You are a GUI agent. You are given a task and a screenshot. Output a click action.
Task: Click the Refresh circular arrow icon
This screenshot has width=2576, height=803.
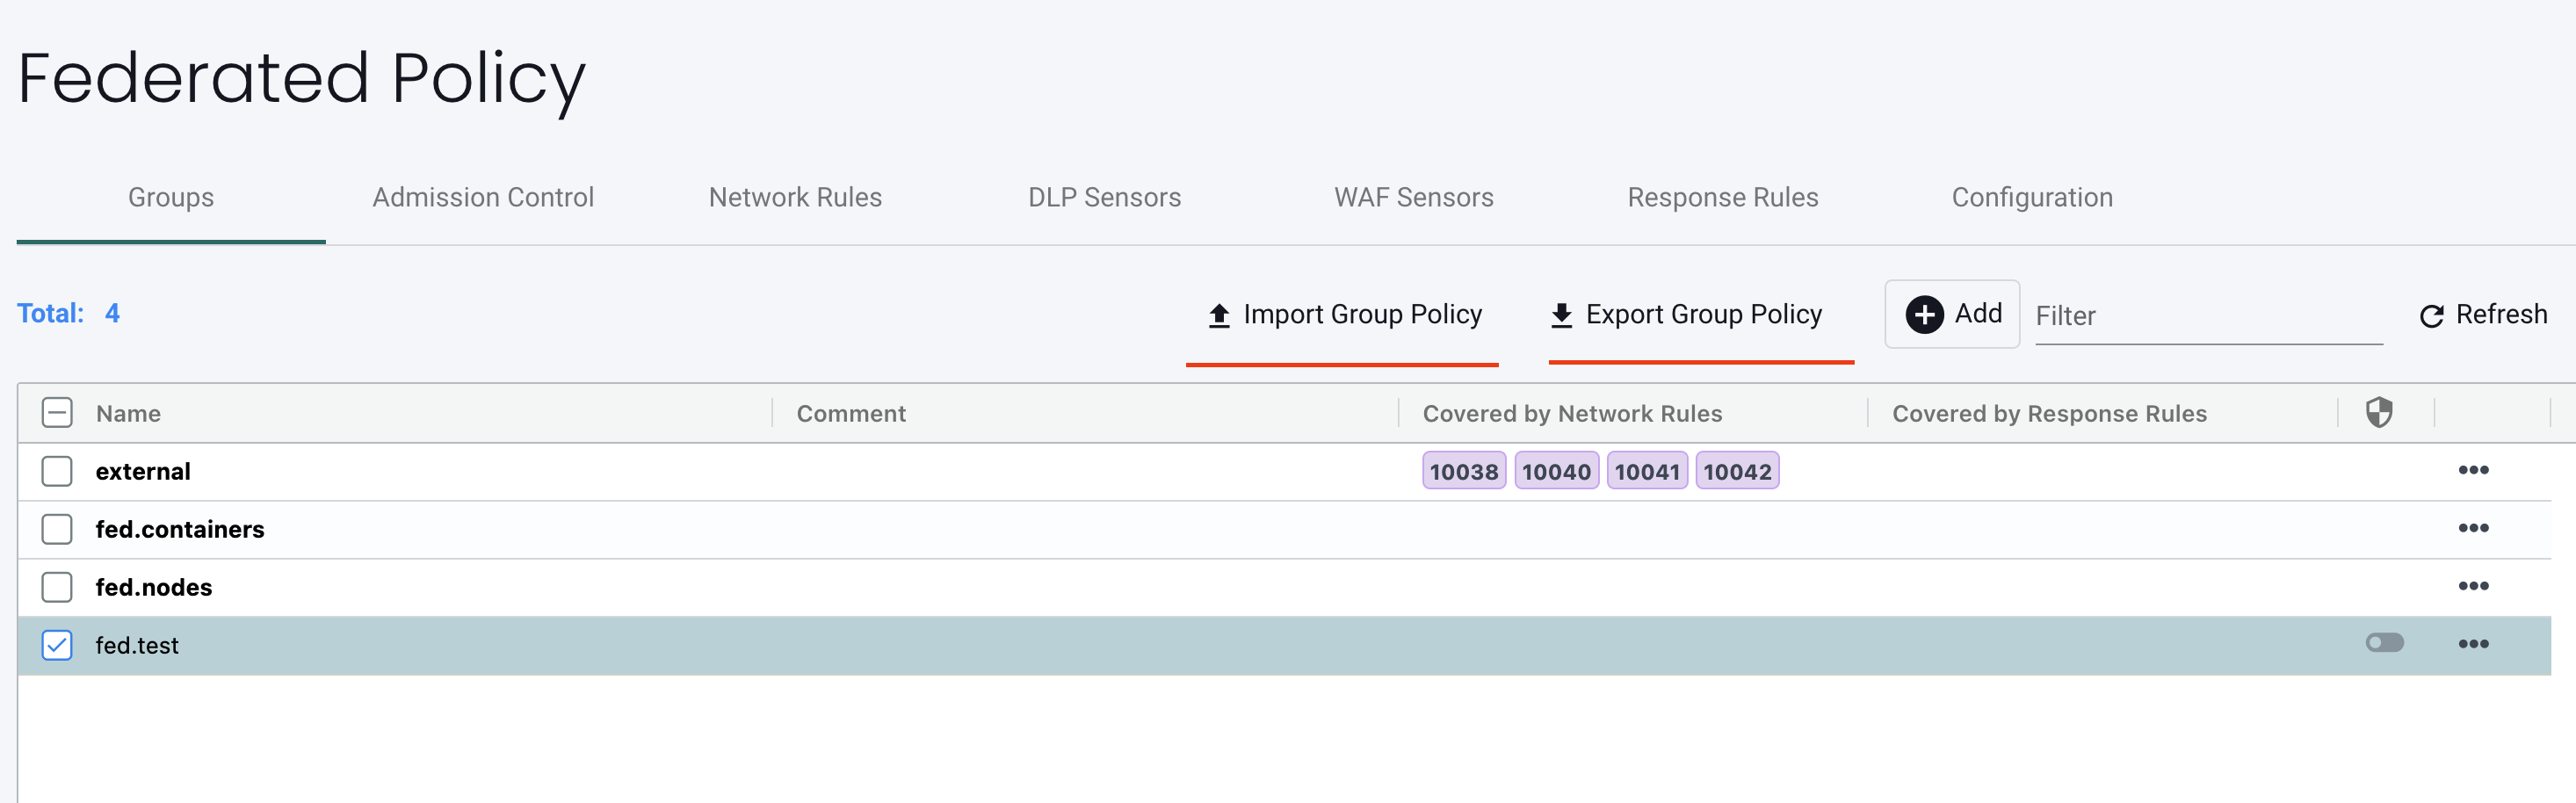coord(2432,315)
